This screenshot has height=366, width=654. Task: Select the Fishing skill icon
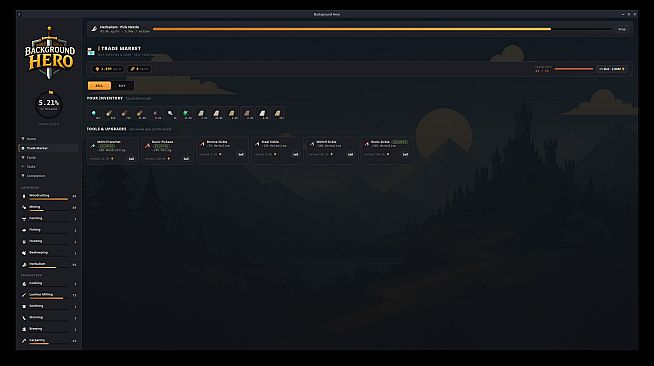pos(24,230)
